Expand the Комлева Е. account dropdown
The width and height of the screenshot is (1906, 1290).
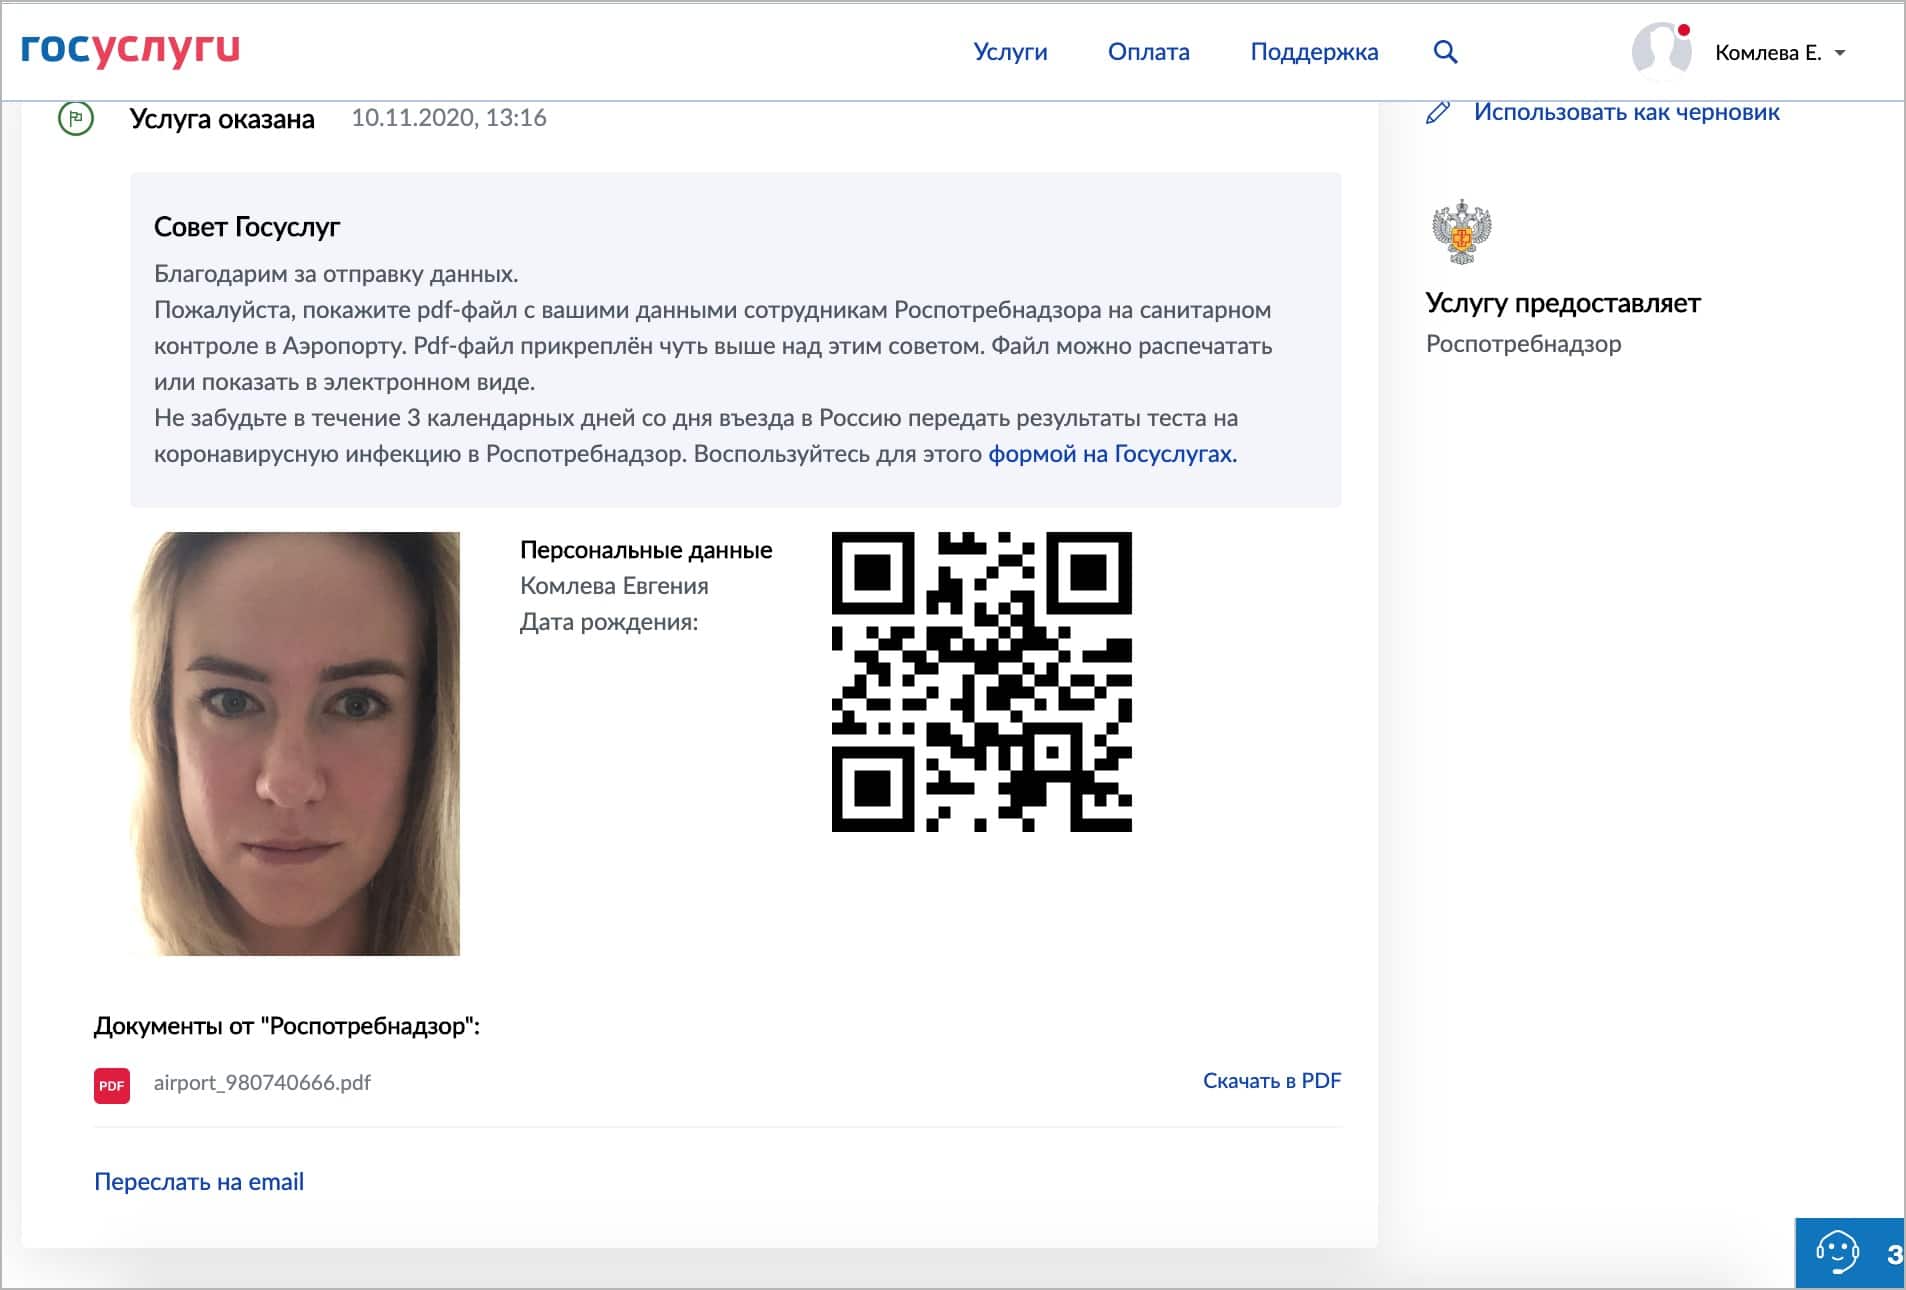pos(1780,53)
